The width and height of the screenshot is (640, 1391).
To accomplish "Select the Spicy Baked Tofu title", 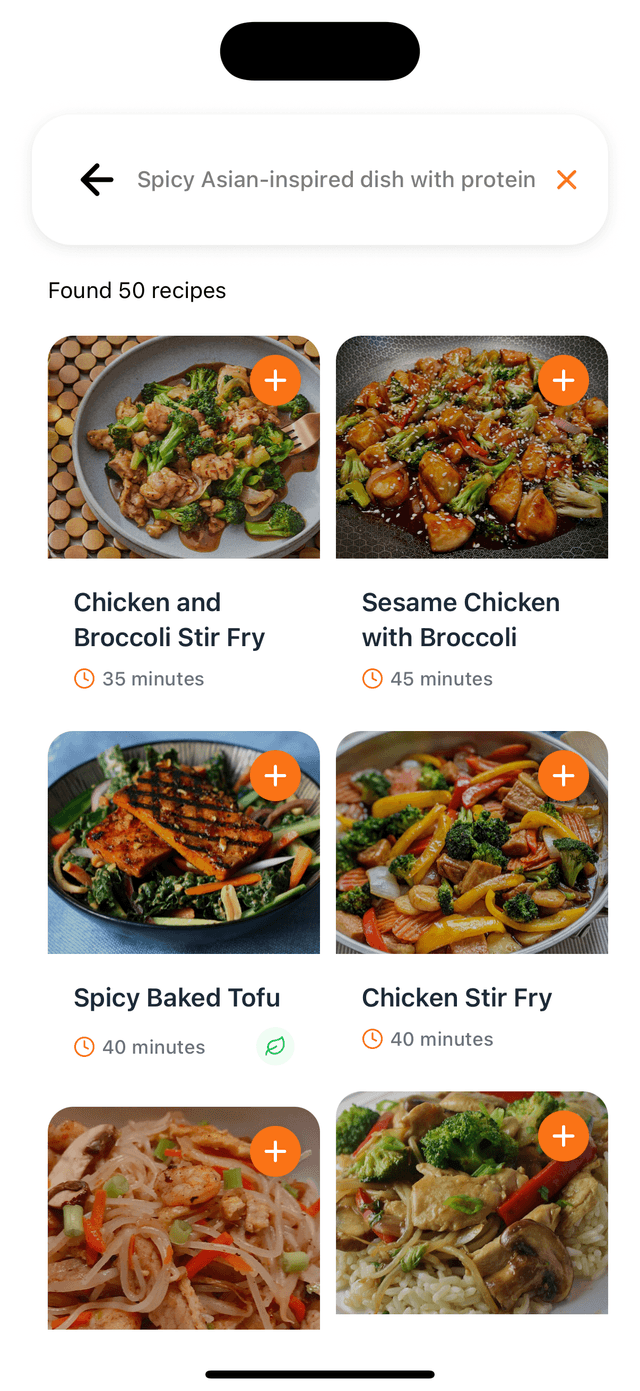I will click(x=177, y=997).
